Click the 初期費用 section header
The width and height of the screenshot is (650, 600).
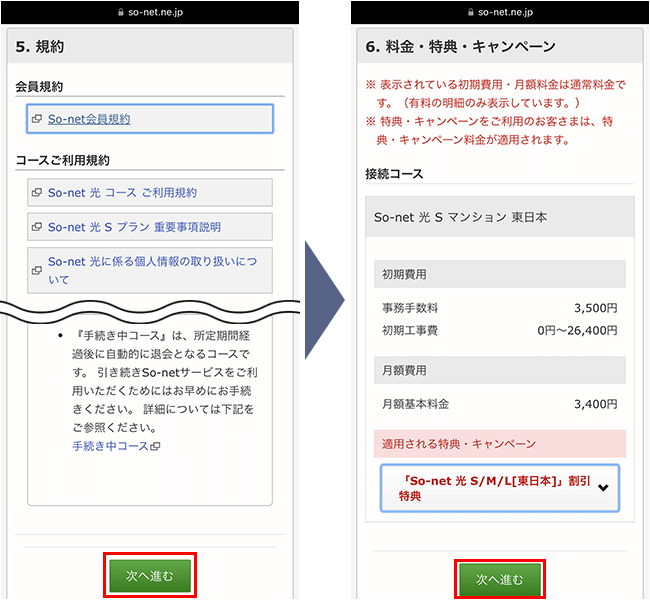[500, 274]
